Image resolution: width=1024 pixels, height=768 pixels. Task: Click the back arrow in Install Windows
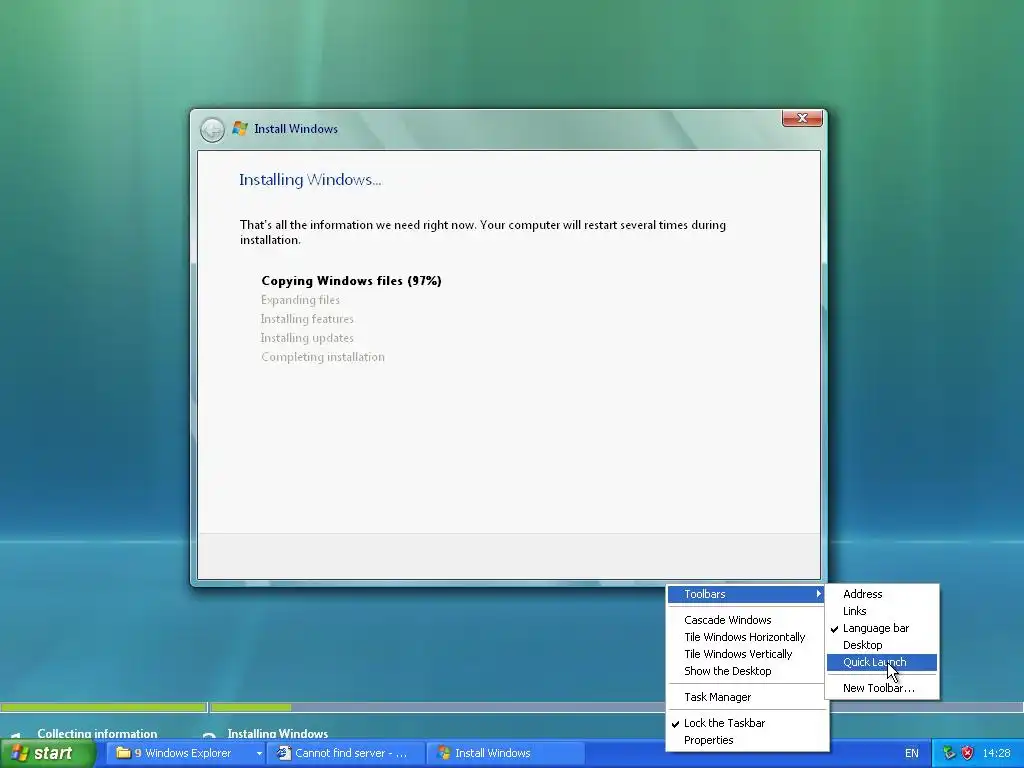pyautogui.click(x=212, y=129)
